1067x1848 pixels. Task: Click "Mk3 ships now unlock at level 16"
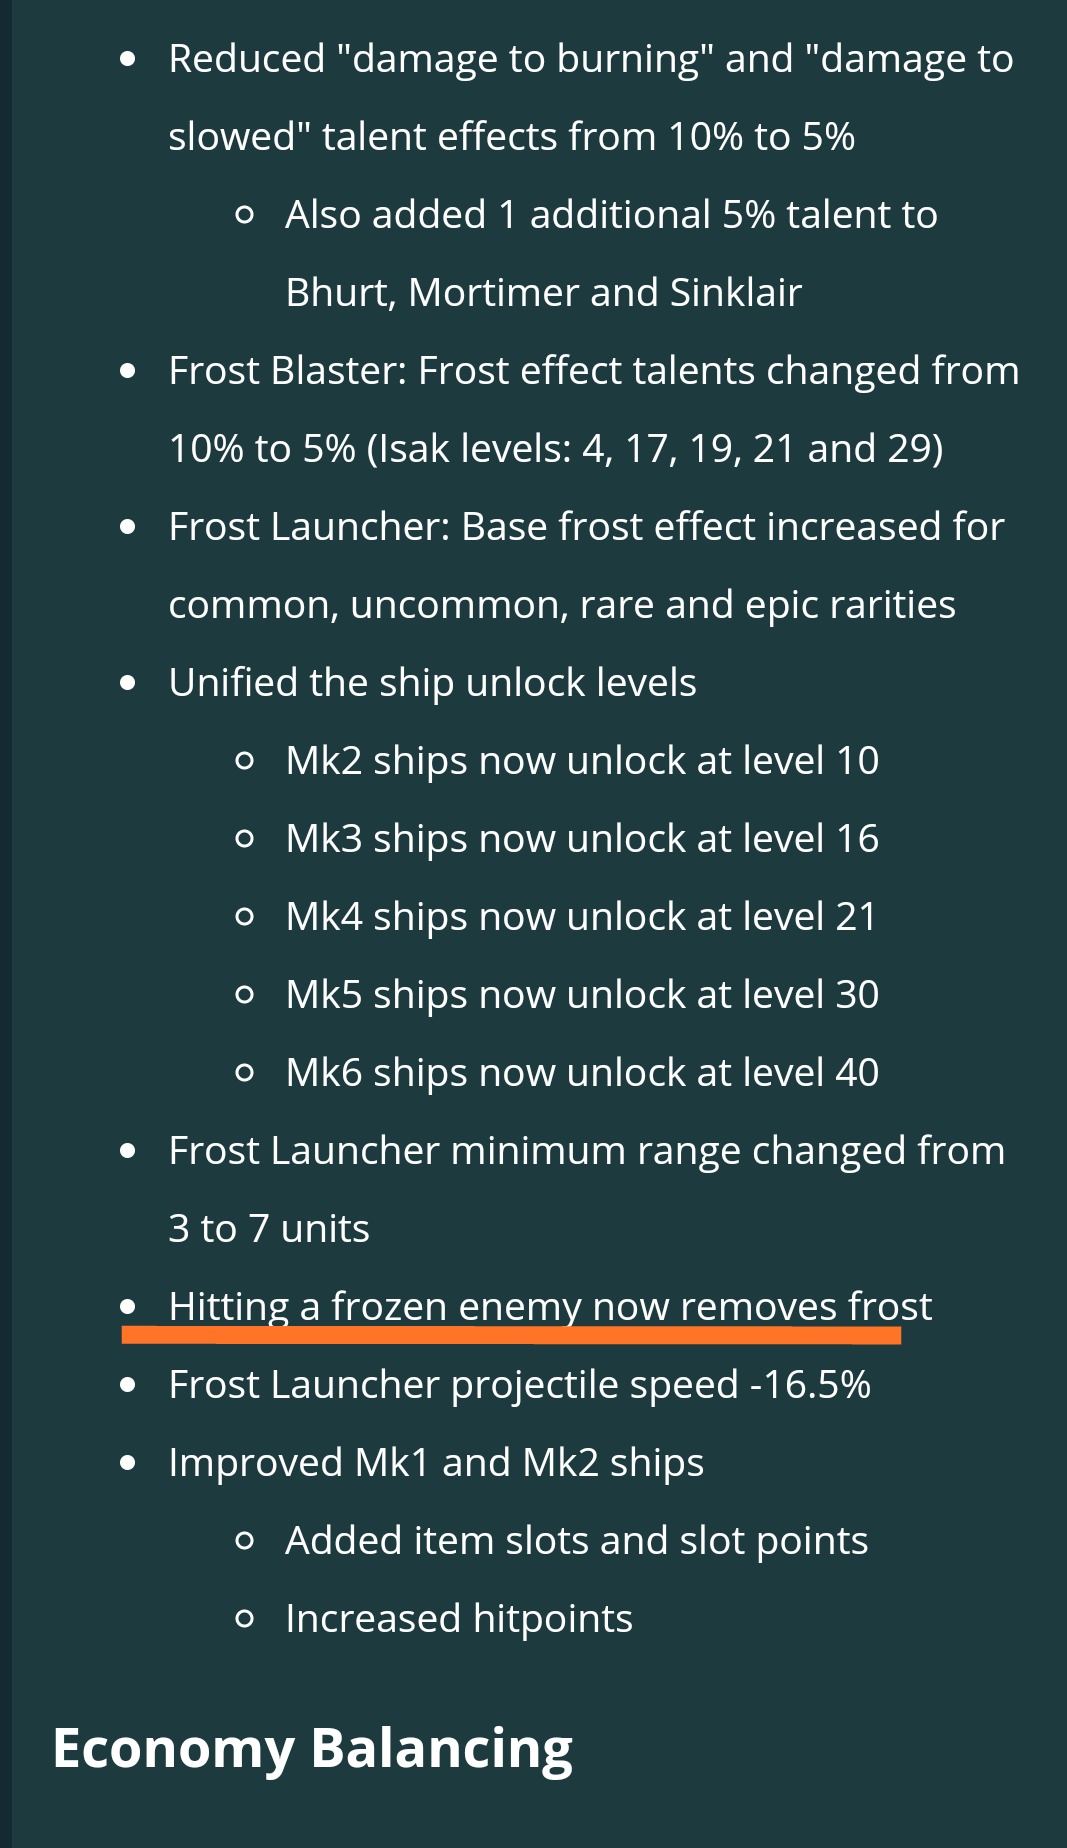click(581, 839)
